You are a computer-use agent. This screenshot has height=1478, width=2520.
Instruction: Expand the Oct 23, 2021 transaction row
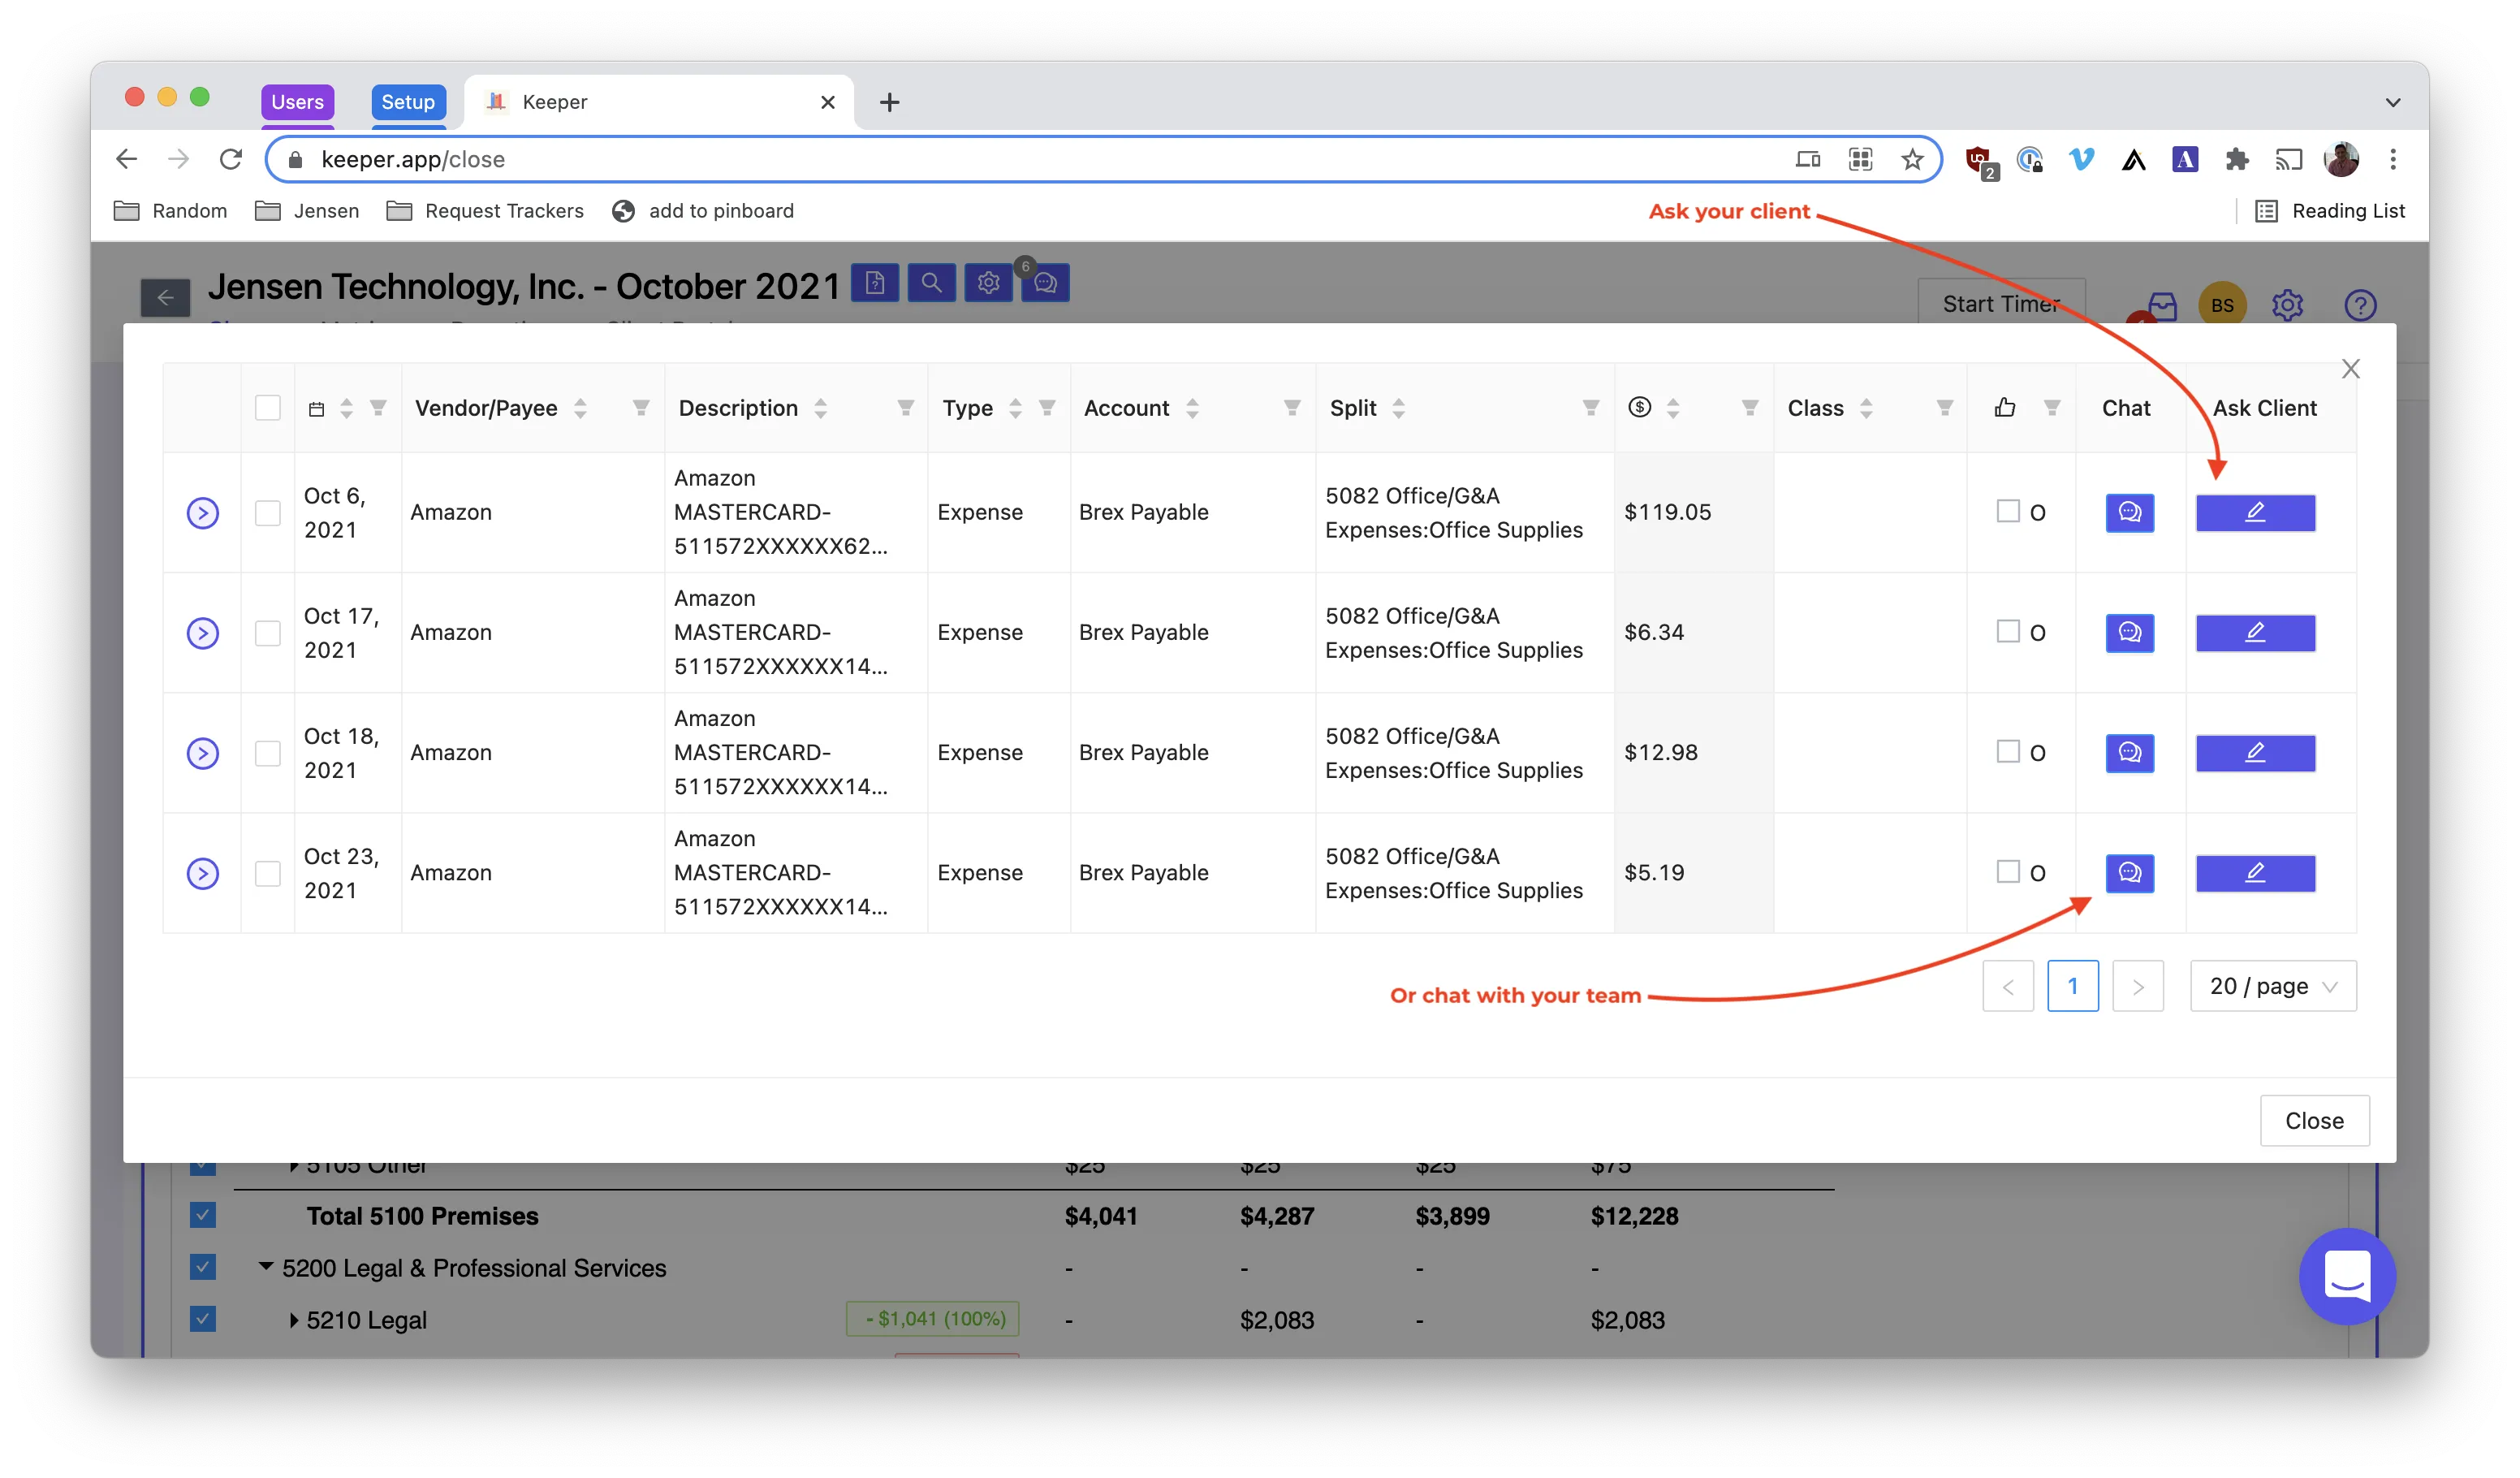click(x=202, y=872)
